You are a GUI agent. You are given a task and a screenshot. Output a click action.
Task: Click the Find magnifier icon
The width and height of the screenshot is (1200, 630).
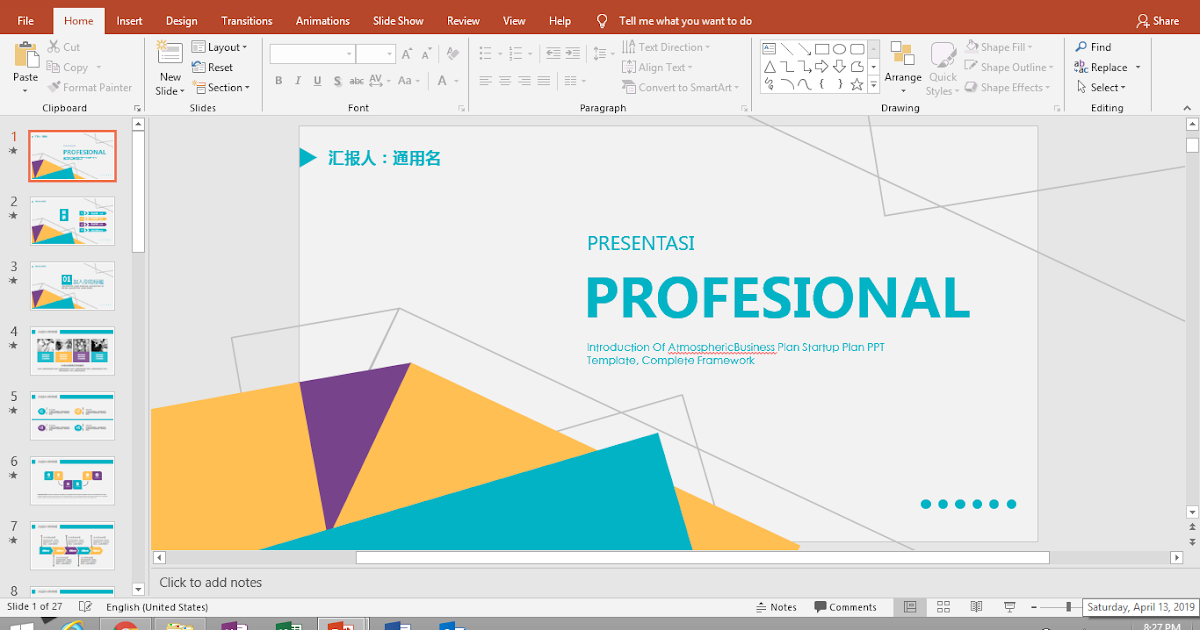click(1082, 47)
